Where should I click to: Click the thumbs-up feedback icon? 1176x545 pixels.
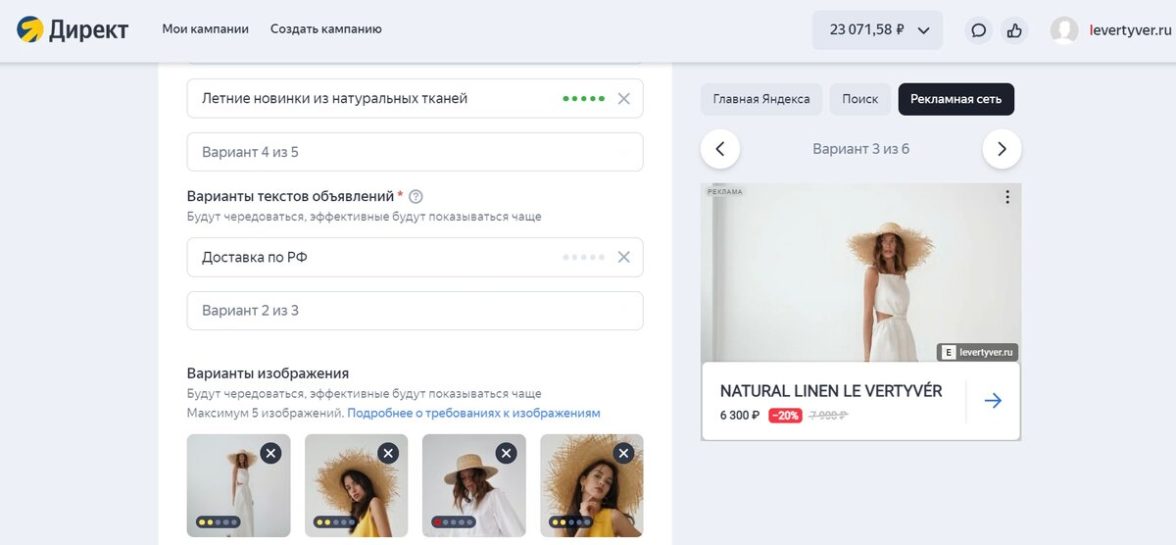(1014, 30)
